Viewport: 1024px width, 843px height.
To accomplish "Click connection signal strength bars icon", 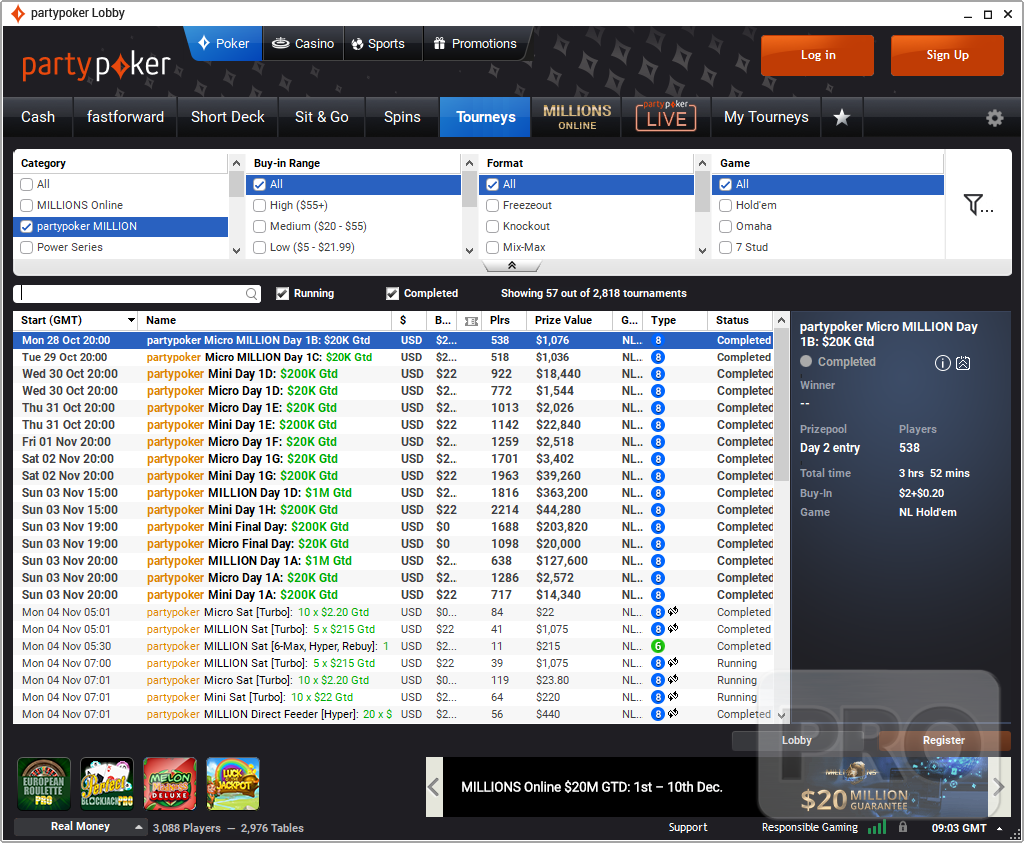I will click(877, 828).
